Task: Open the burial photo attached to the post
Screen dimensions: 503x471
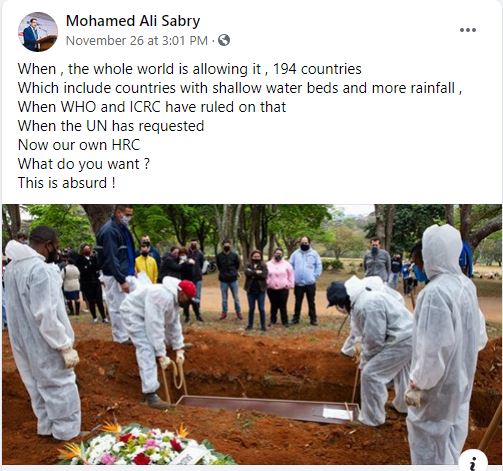Action: click(252, 334)
